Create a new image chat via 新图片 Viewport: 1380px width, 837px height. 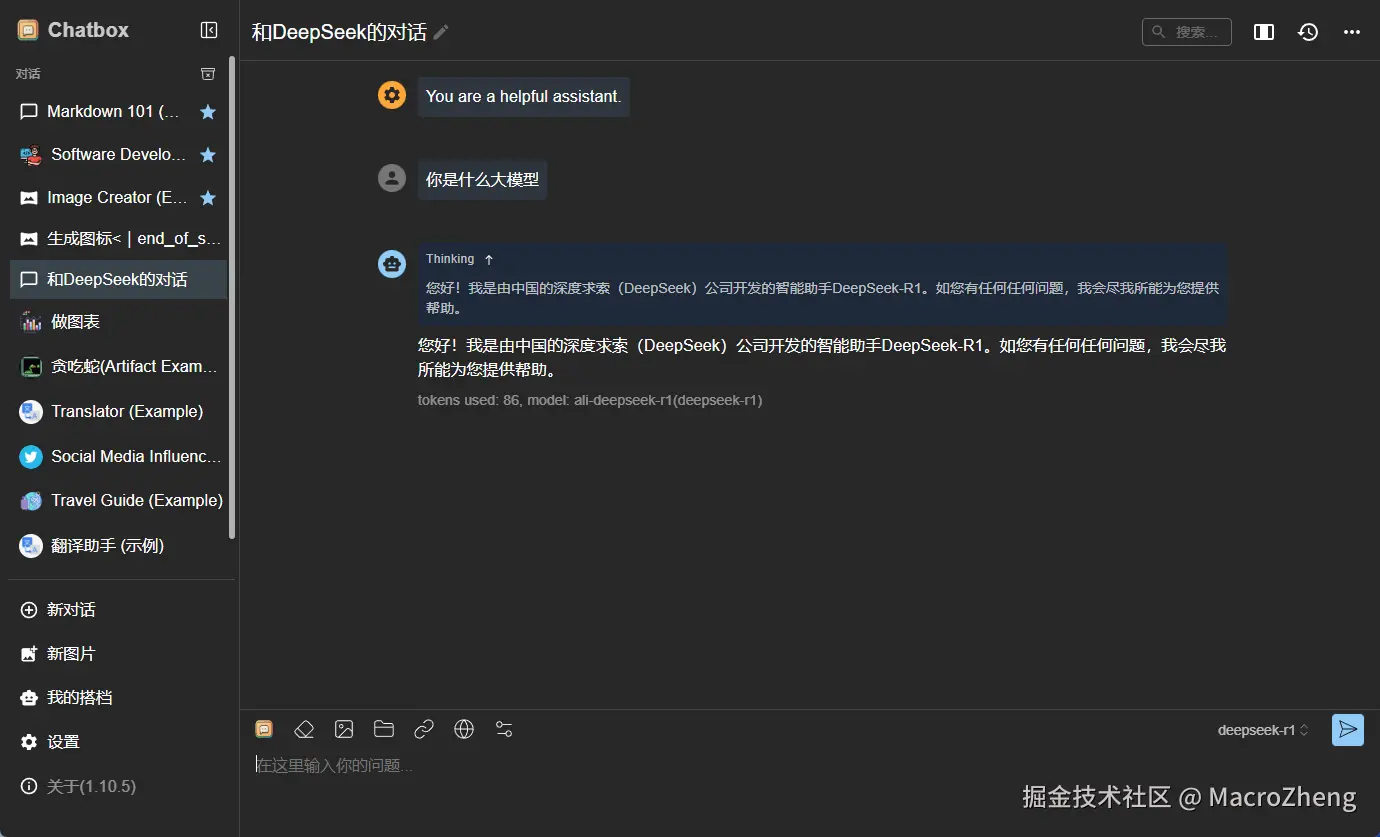pyautogui.click(x=120, y=654)
